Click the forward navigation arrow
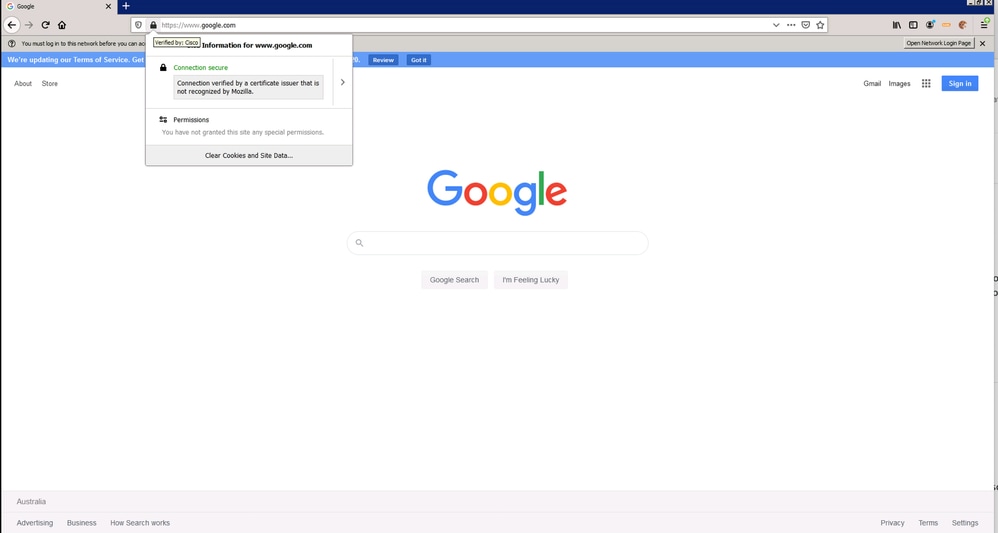The width and height of the screenshot is (998, 533). click(29, 25)
